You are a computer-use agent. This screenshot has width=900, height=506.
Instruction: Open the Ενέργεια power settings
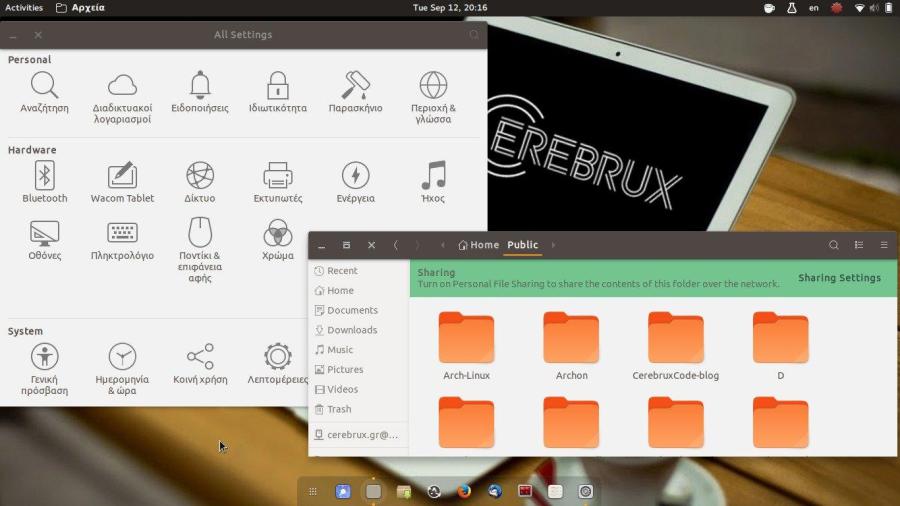[355, 182]
